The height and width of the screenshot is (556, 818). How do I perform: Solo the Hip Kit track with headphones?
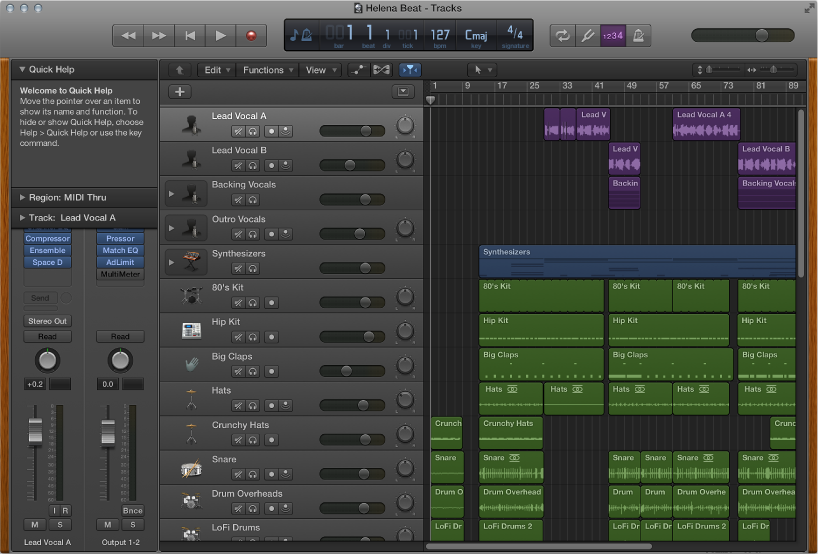[252, 337]
